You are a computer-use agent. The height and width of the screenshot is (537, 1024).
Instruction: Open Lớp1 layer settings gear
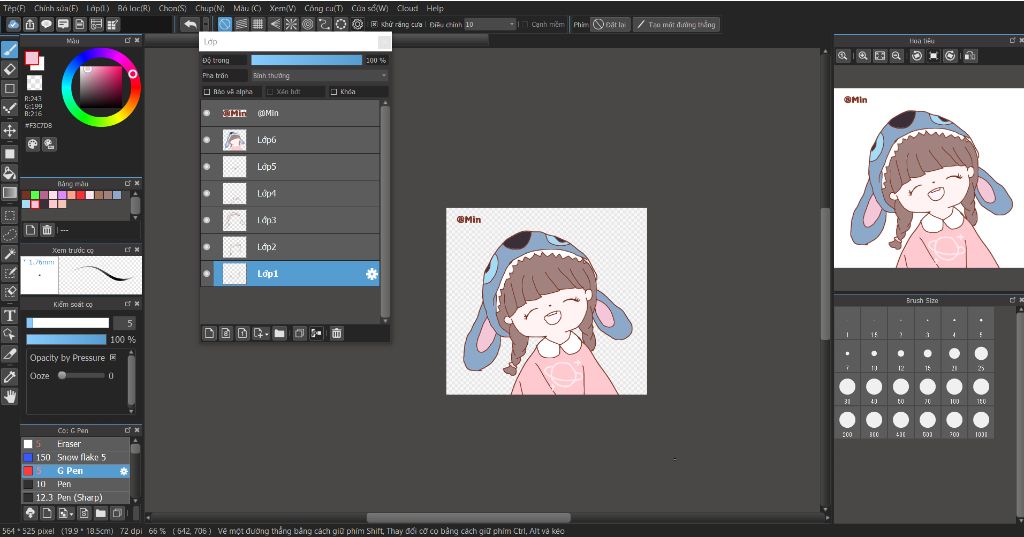tap(372, 274)
